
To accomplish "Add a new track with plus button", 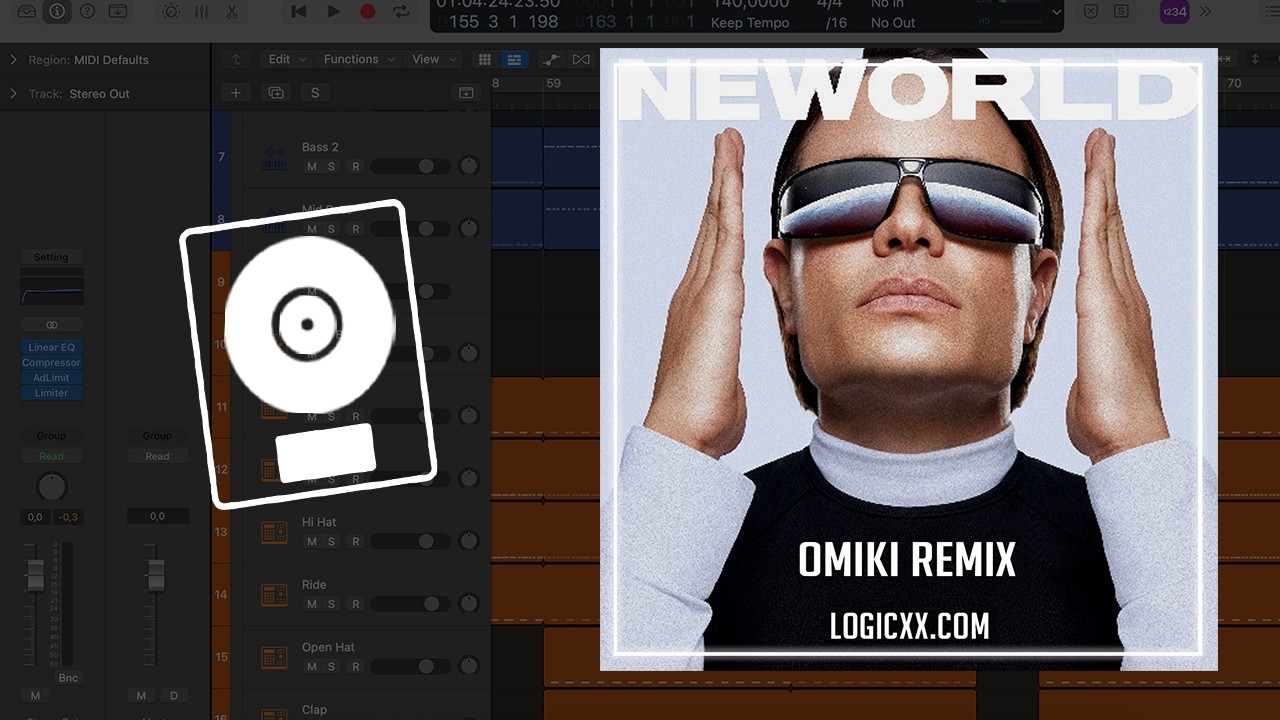I will tap(236, 93).
